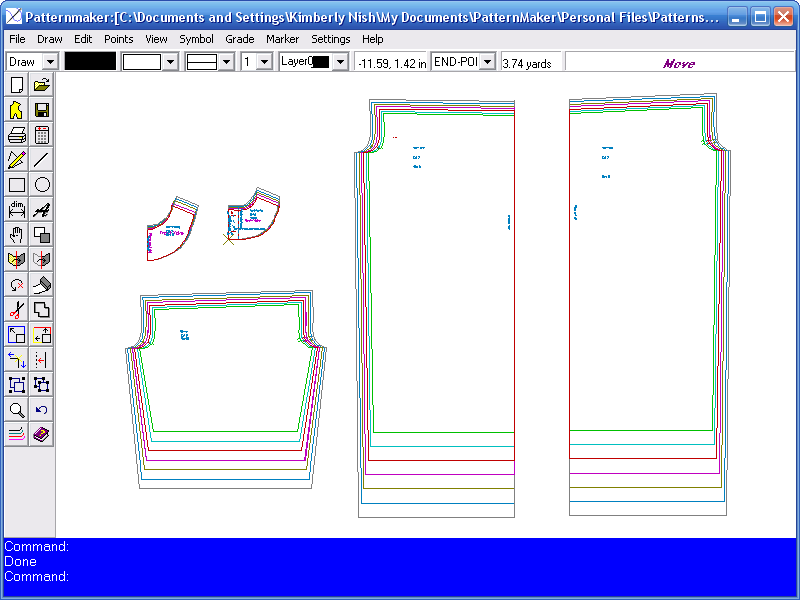Click the 3.74 yards measurement display
The height and width of the screenshot is (600, 800).
(529, 61)
